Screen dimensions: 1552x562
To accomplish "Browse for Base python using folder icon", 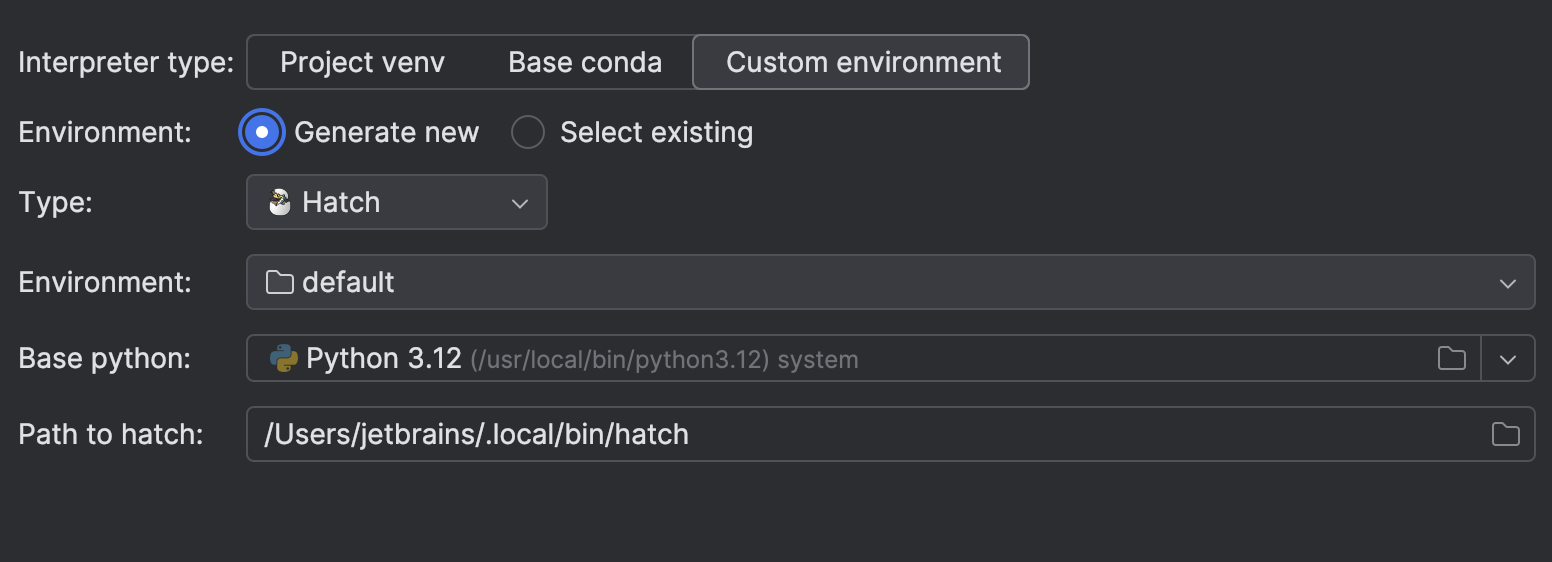I will [x=1451, y=358].
